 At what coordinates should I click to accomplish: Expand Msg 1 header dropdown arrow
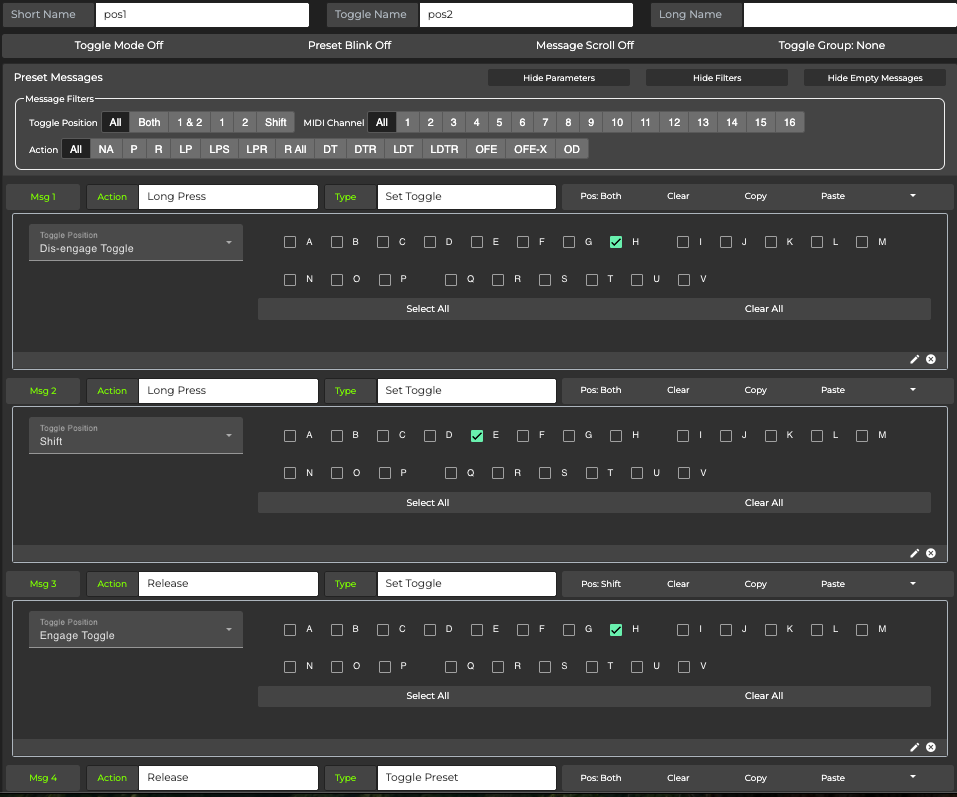coord(912,196)
